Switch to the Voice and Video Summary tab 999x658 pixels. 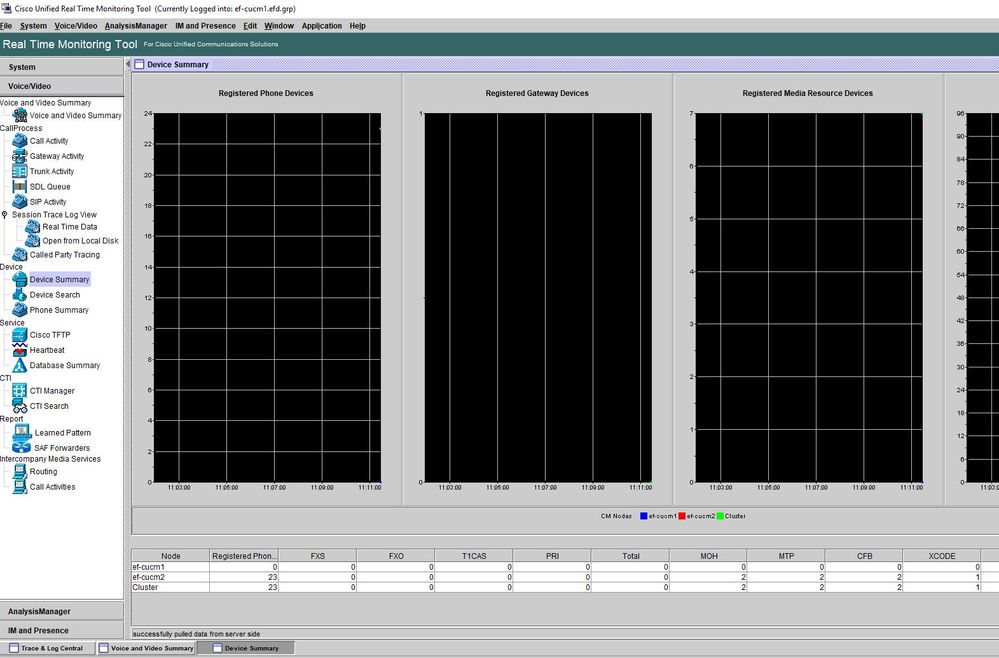click(146, 648)
